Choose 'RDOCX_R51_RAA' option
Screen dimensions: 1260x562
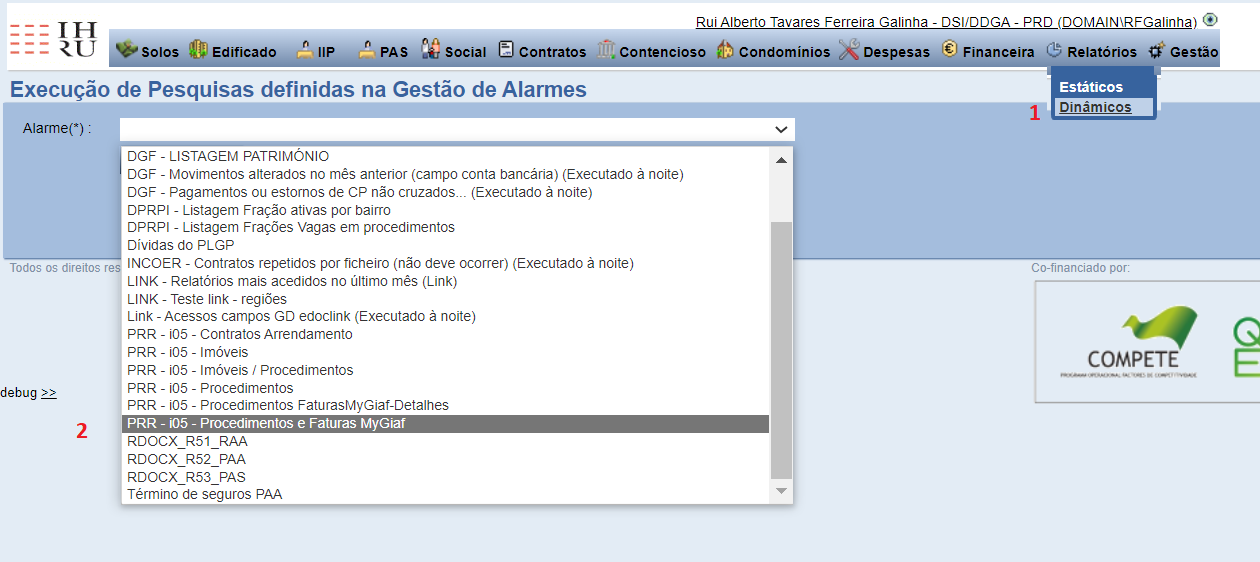point(187,441)
